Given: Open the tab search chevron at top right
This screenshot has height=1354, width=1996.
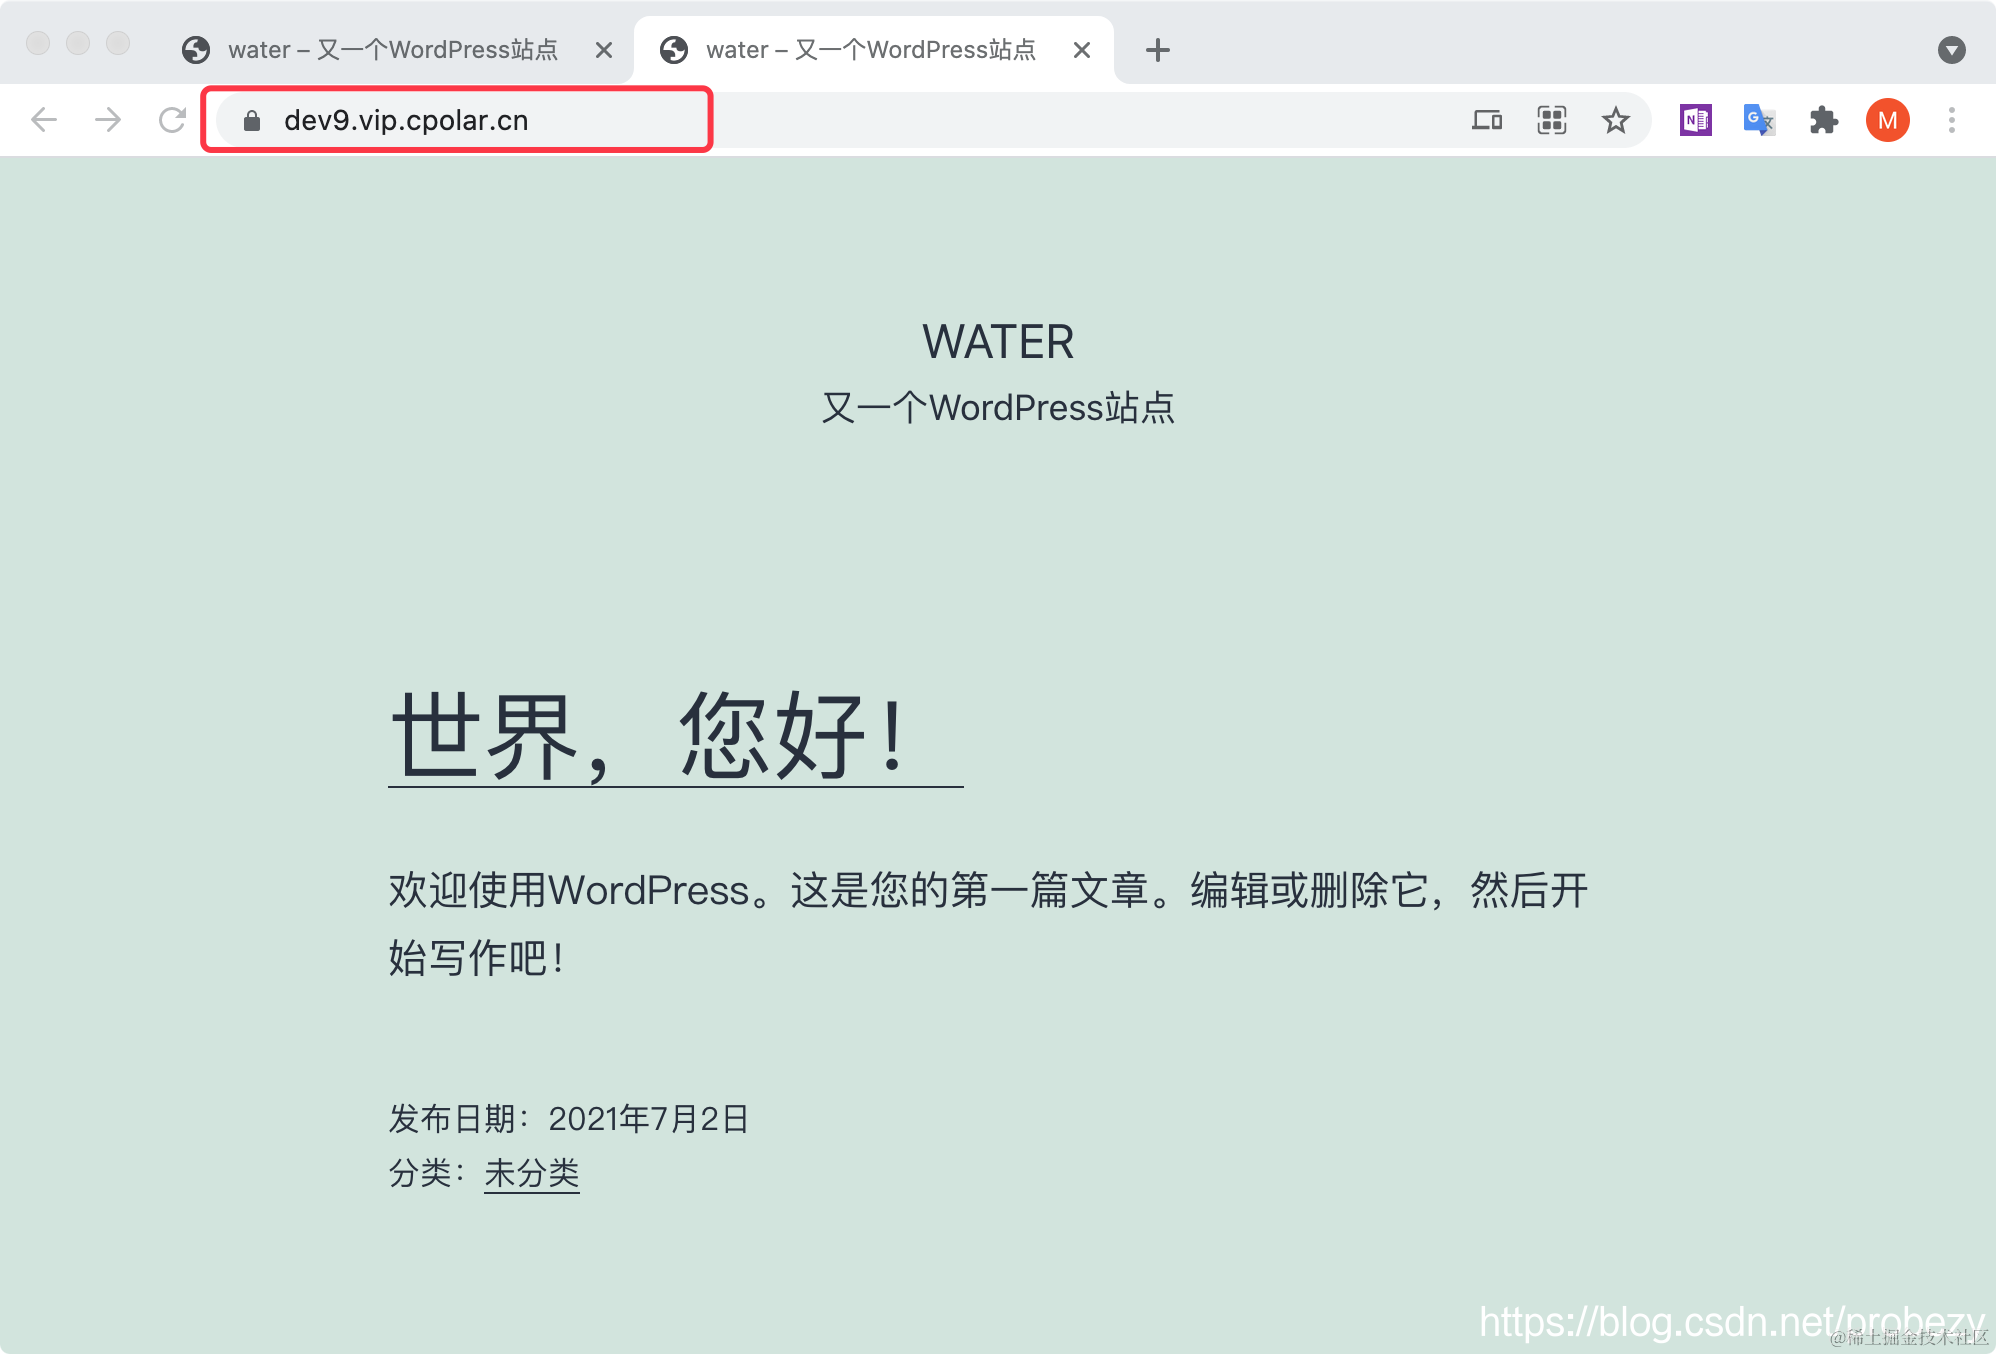Looking at the screenshot, I should (1951, 49).
